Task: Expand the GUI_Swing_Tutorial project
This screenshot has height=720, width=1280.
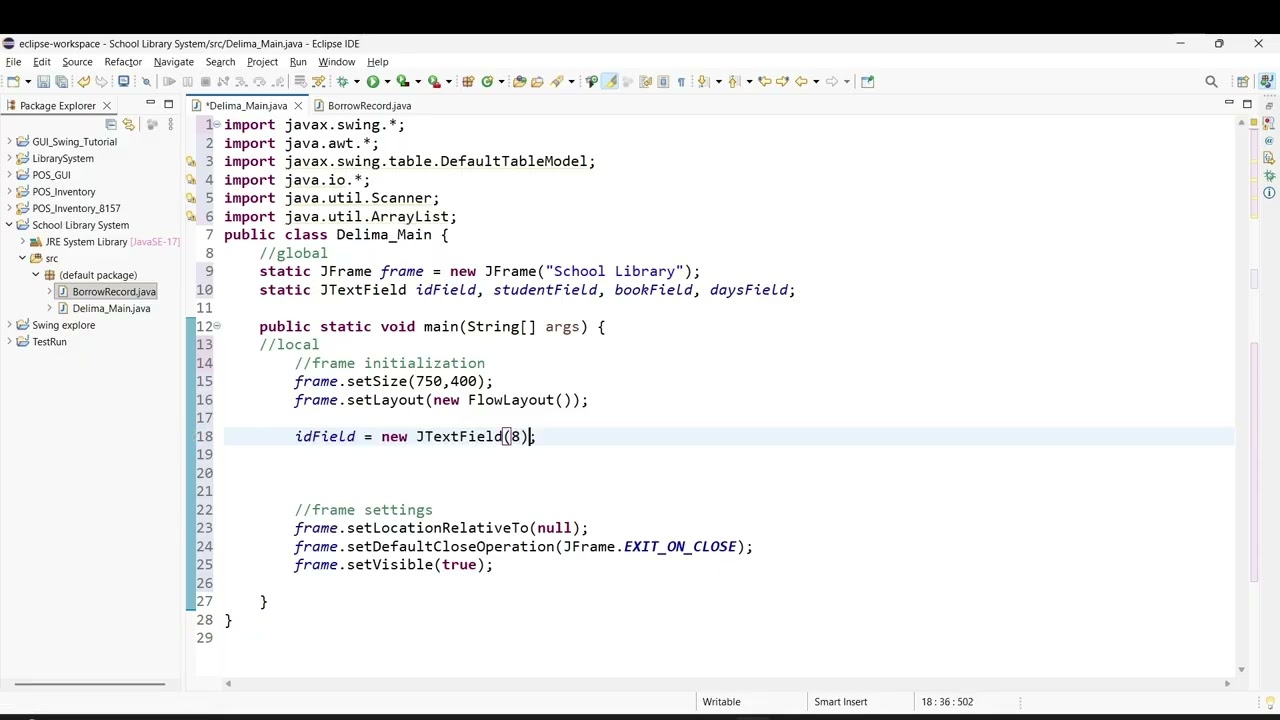Action: click(x=9, y=142)
